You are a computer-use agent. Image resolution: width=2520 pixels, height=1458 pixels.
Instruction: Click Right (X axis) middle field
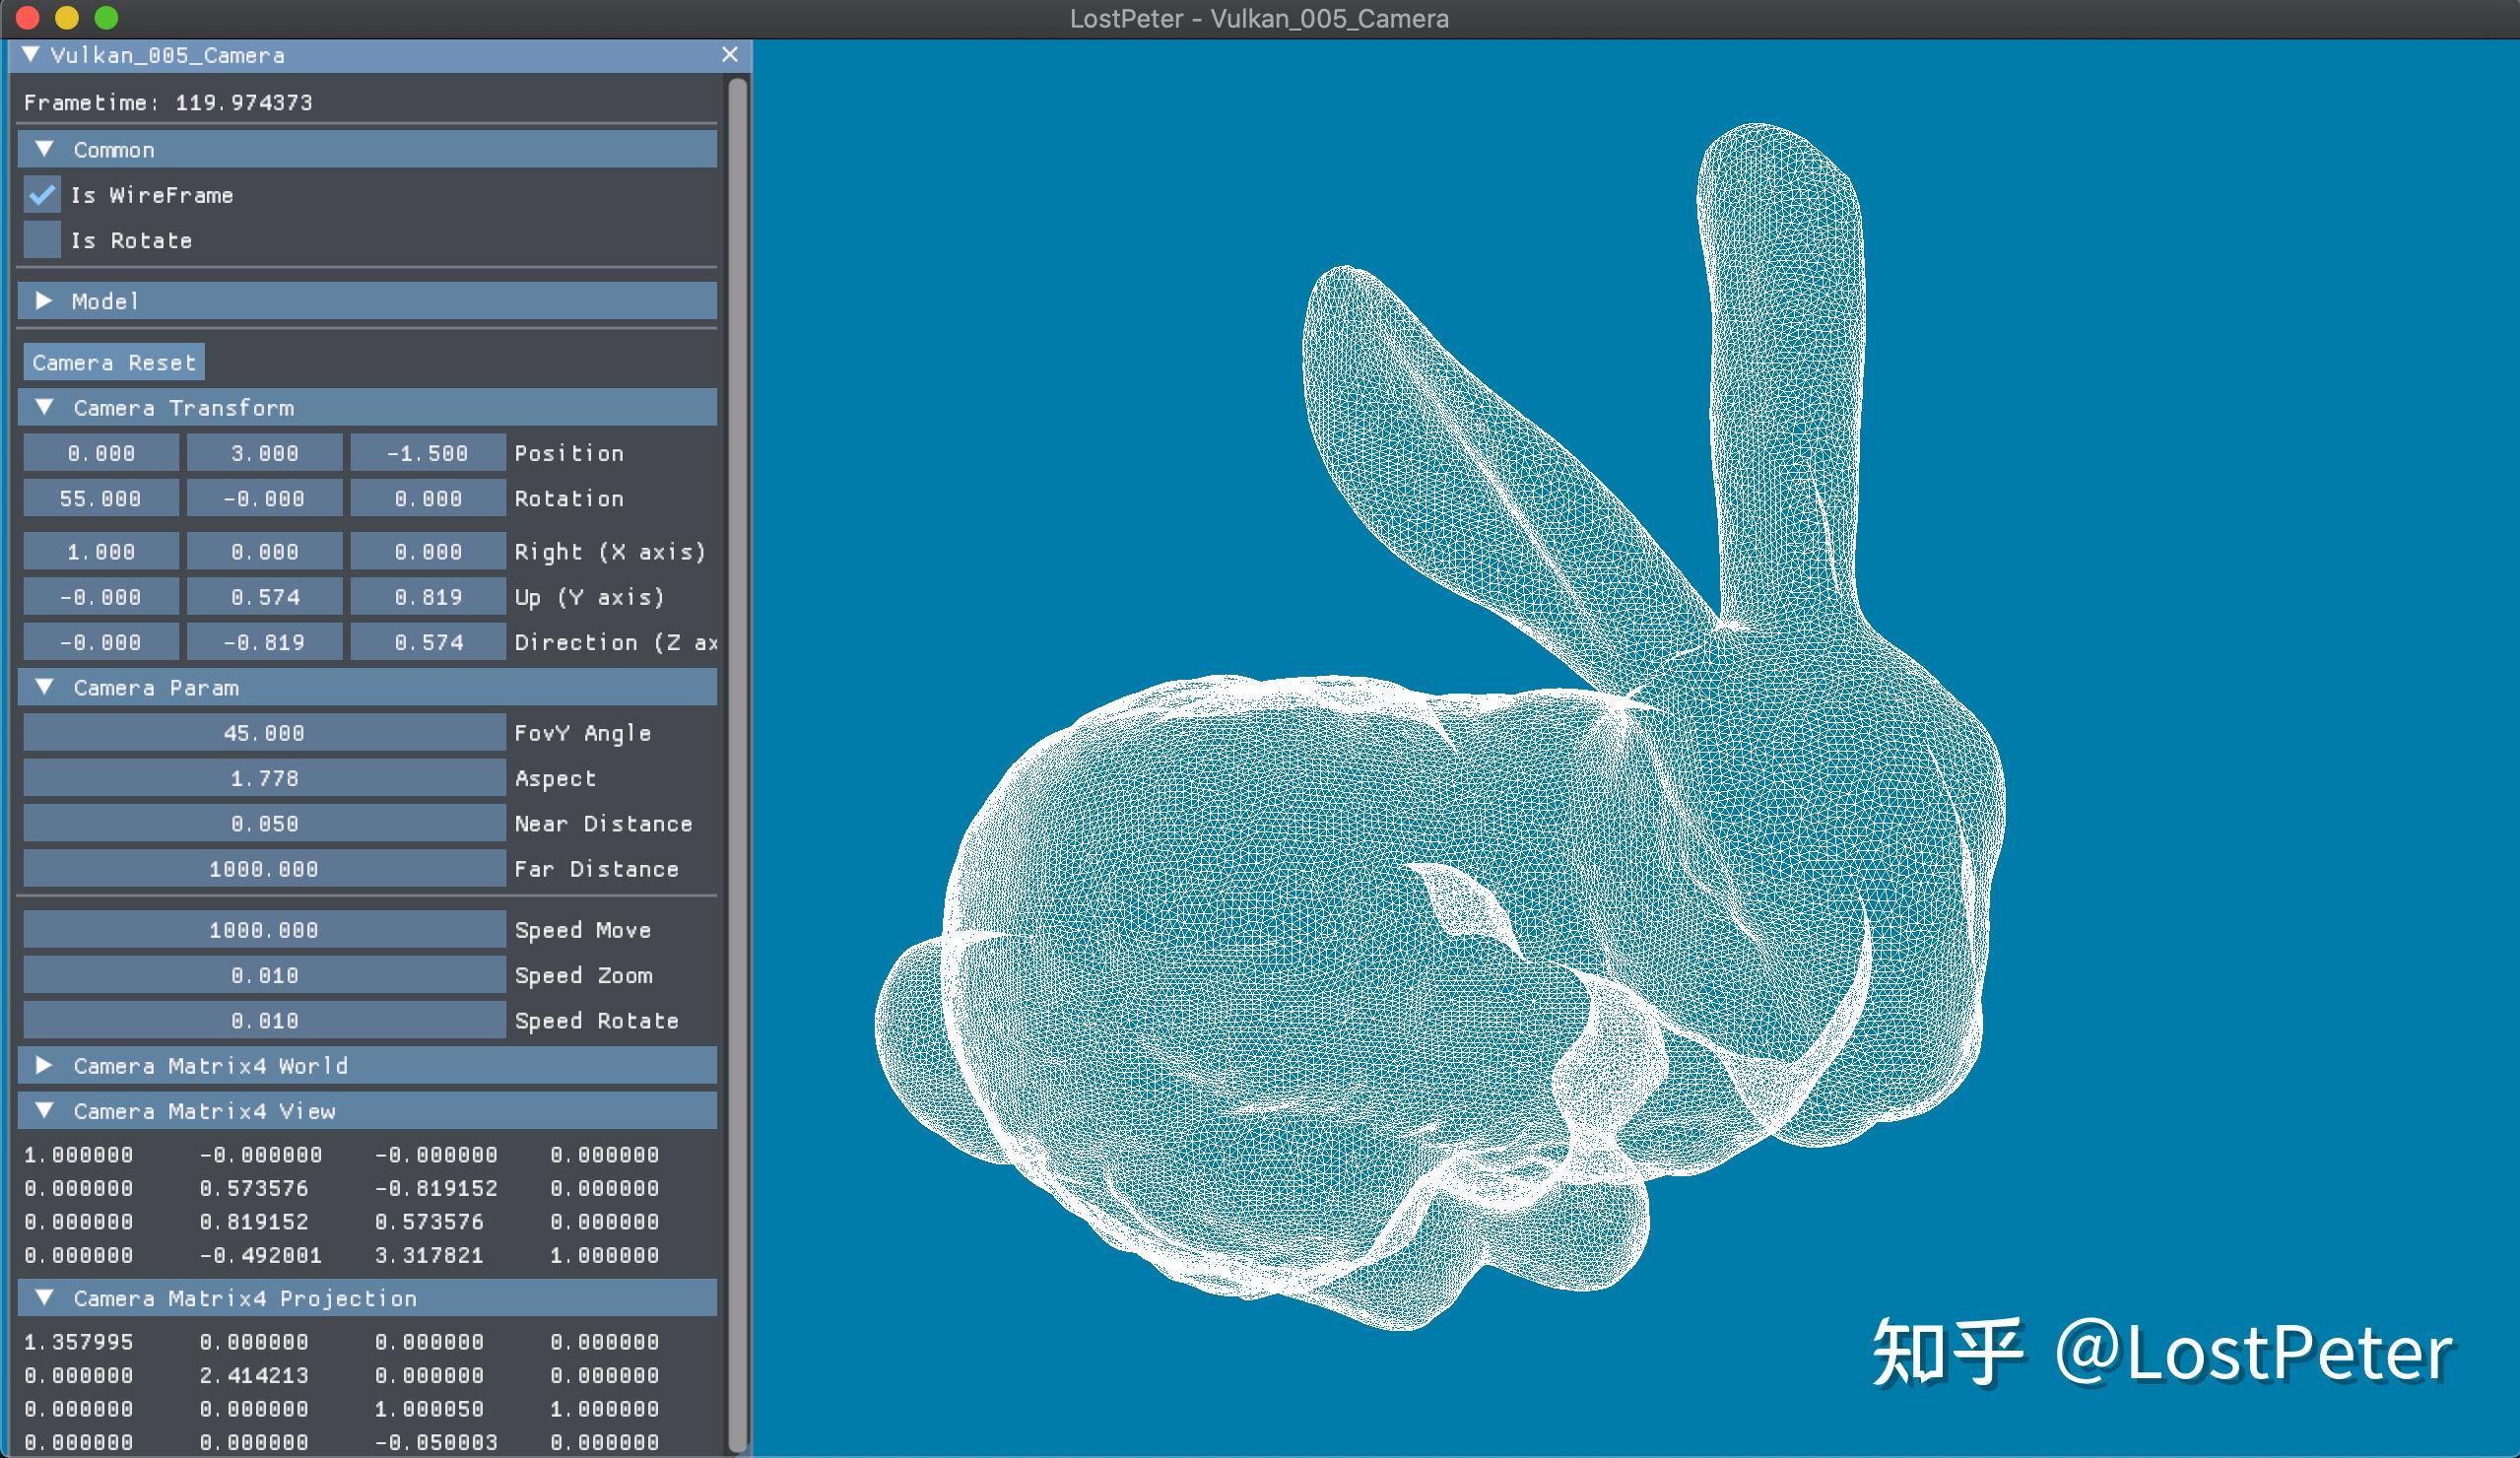click(265, 551)
